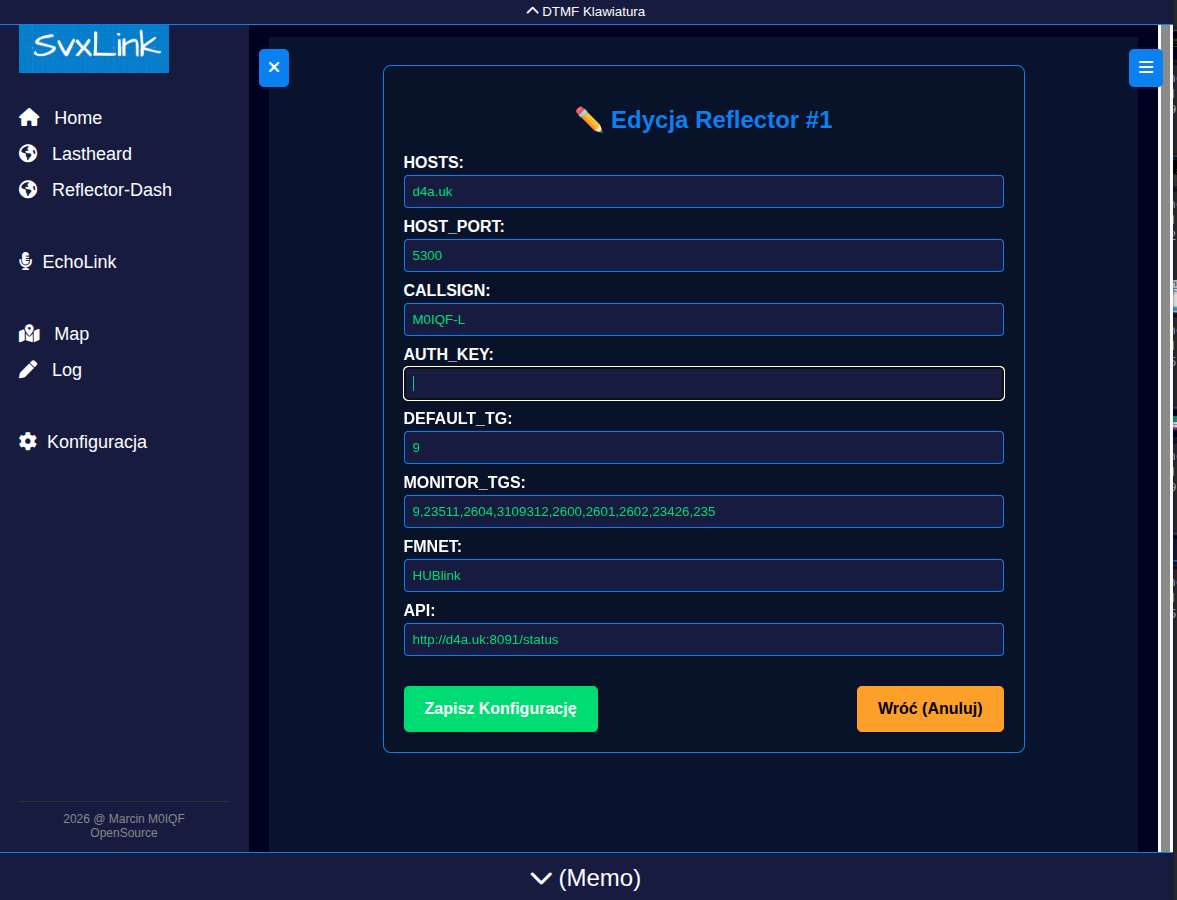Screen dimensions: 1177x900
Task: Click the Map icon in sidebar
Action: point(29,334)
